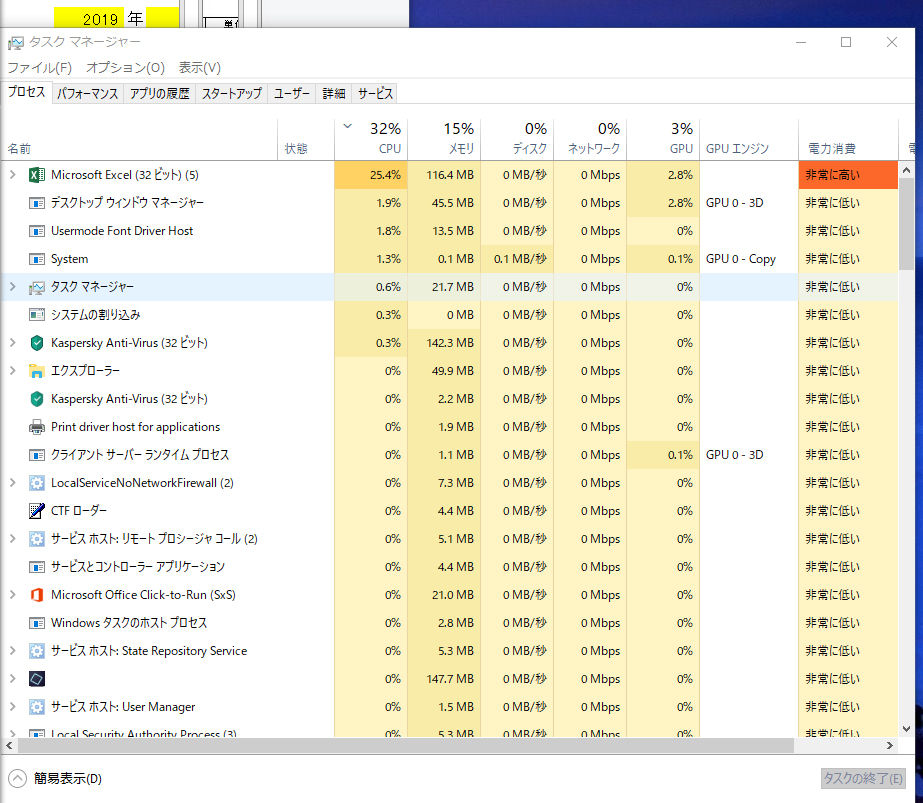
Task: Sort by the ディスク column header
Action: pyautogui.click(x=517, y=139)
